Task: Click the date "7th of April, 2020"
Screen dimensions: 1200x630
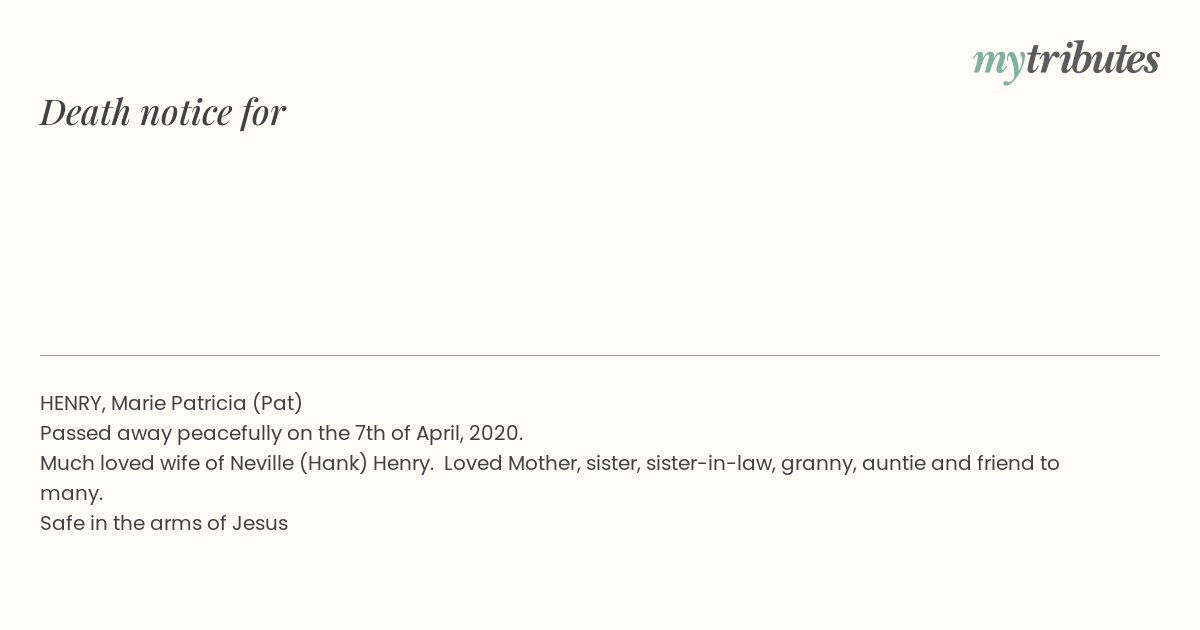Action: pyautogui.click(x=439, y=434)
